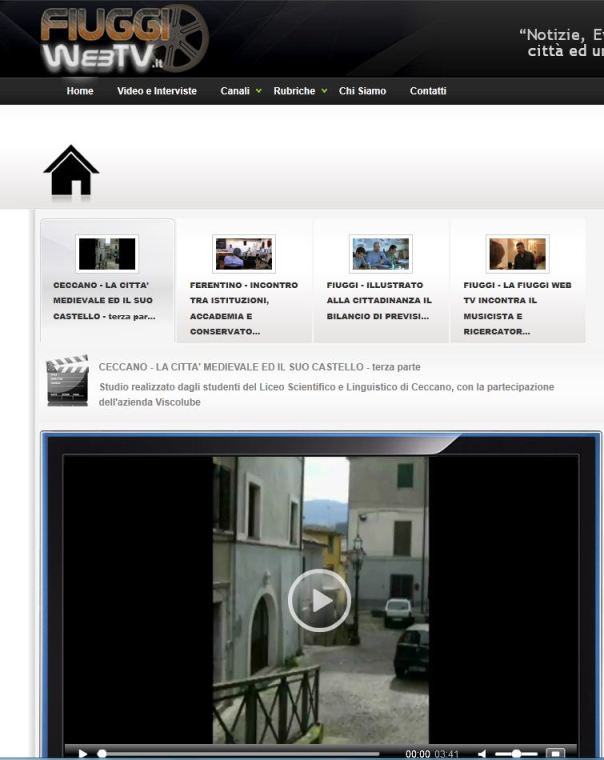Select the Ceccano castle video thumbnail

point(107,254)
